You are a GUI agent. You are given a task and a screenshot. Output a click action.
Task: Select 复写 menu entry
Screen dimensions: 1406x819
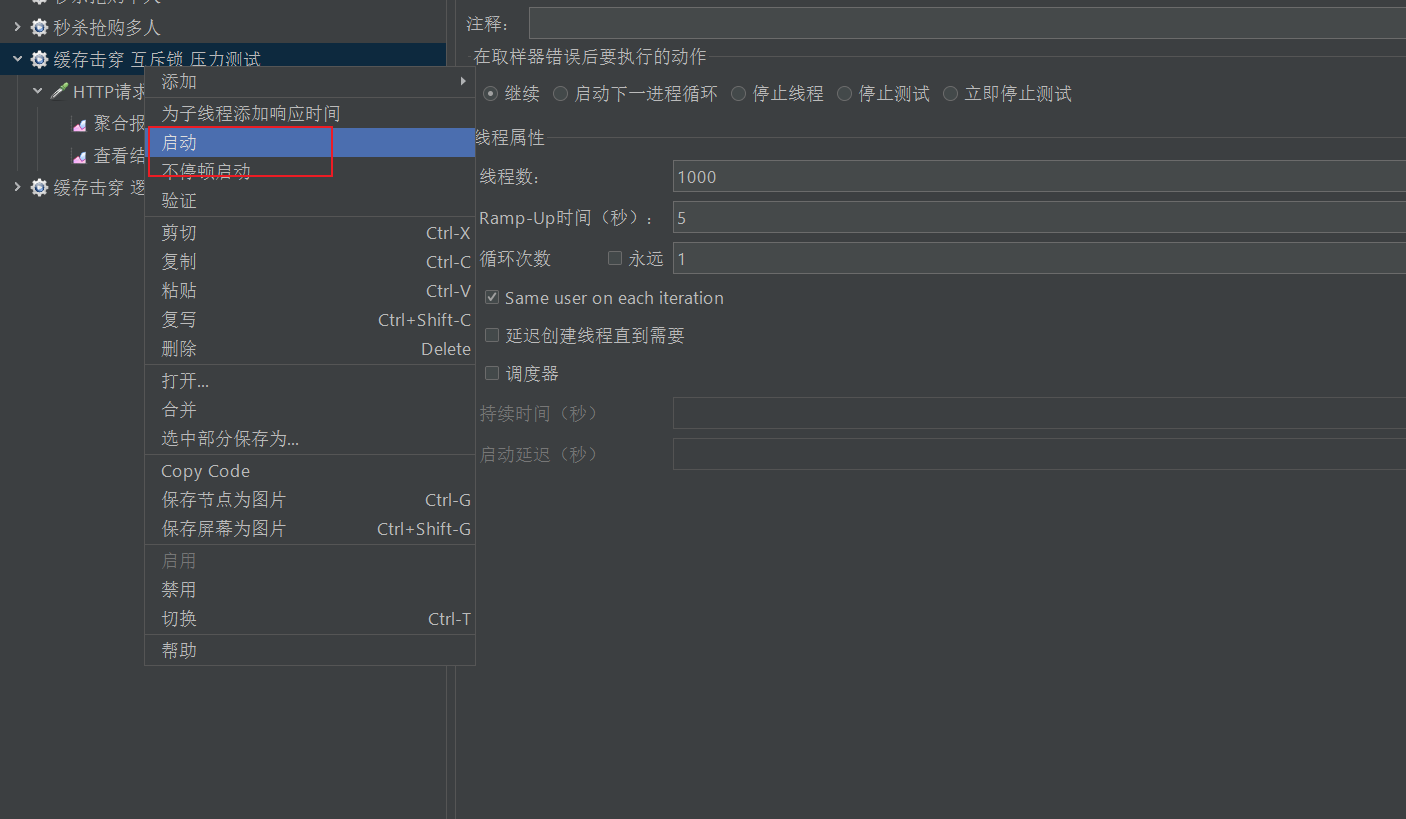pos(310,320)
